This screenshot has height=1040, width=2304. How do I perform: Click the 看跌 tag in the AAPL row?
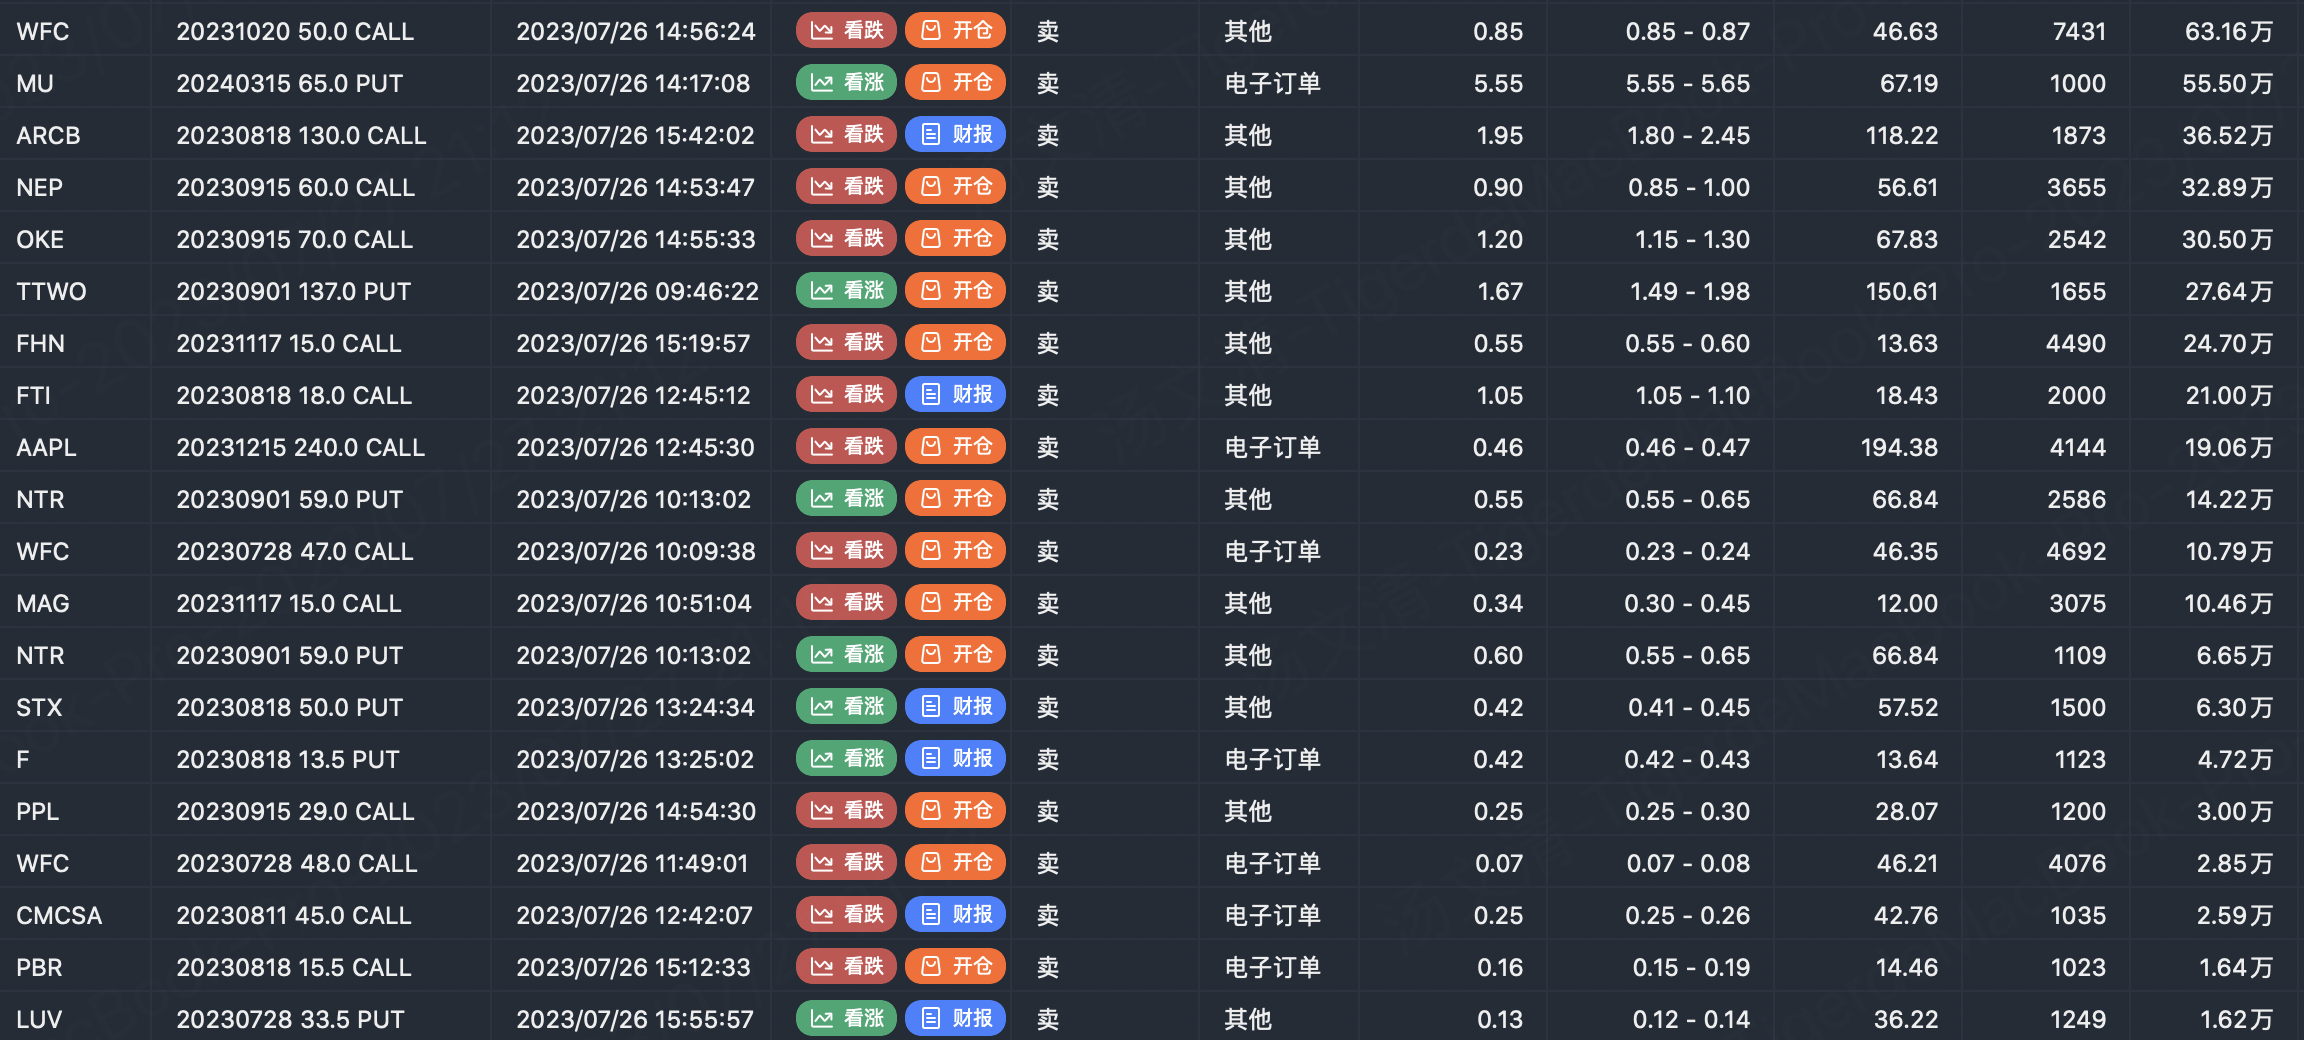[x=846, y=446]
